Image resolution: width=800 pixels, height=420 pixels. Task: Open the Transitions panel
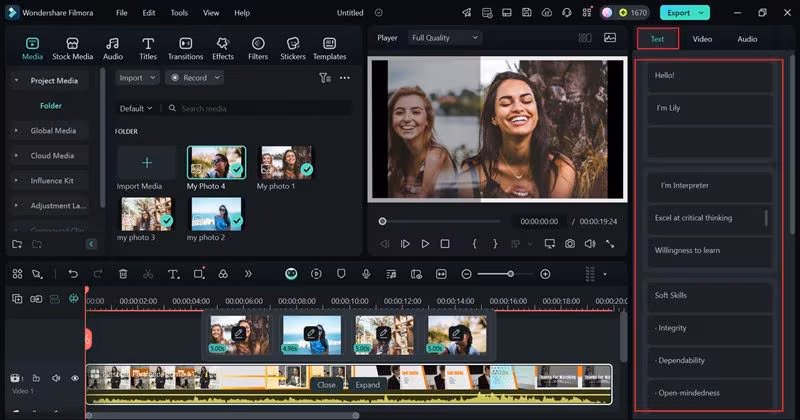point(185,49)
